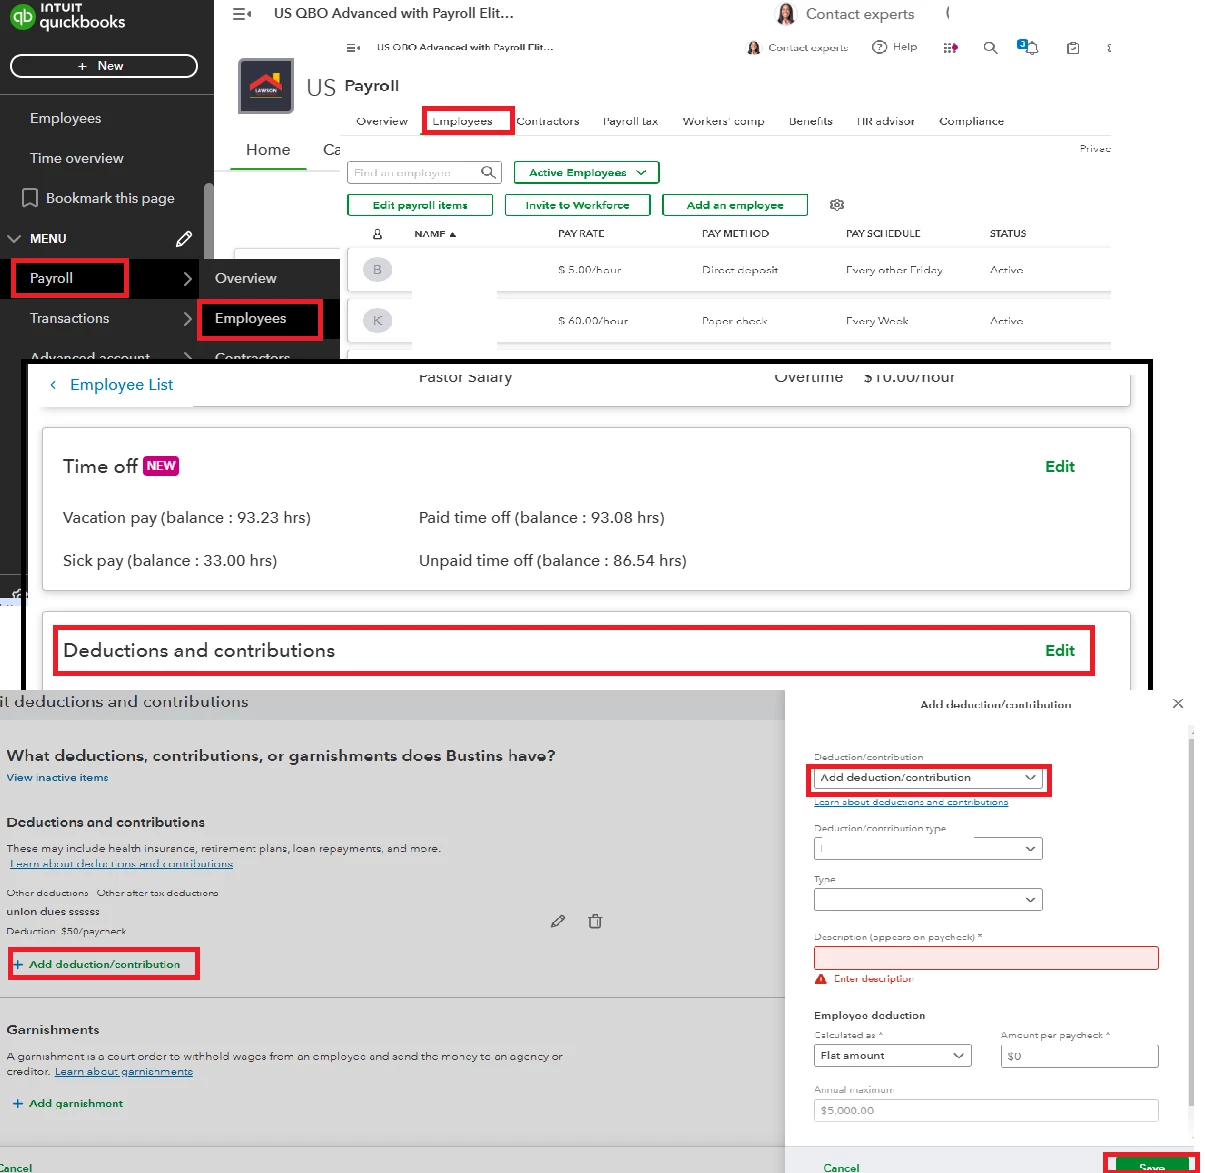Viewport: 1205px width, 1173px height.
Task: Click Contact experts avatar in inner header
Action: (x=754, y=48)
